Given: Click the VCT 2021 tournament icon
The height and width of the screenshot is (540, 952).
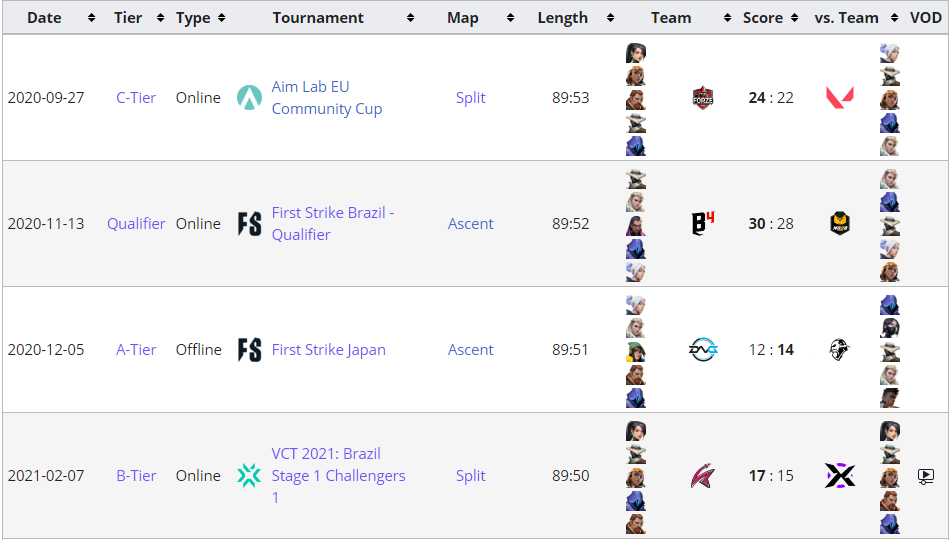Looking at the screenshot, I should [x=249, y=476].
